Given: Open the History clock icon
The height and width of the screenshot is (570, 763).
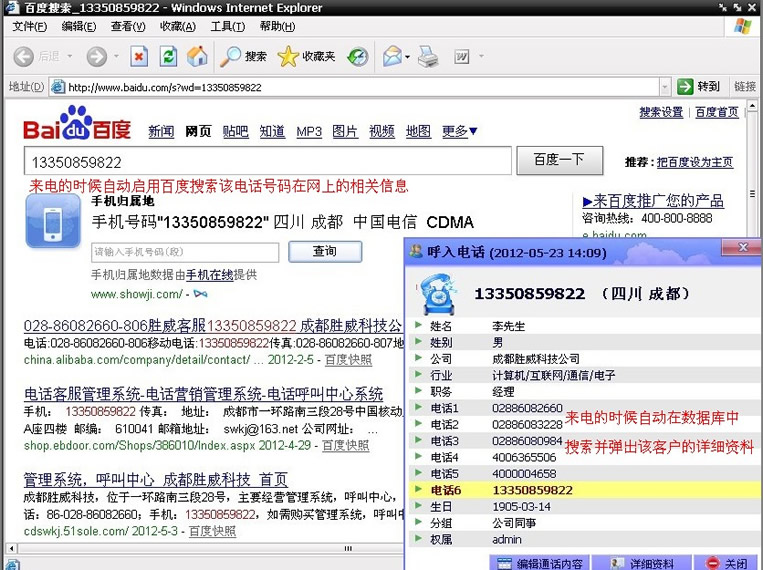Looking at the screenshot, I should [358, 57].
